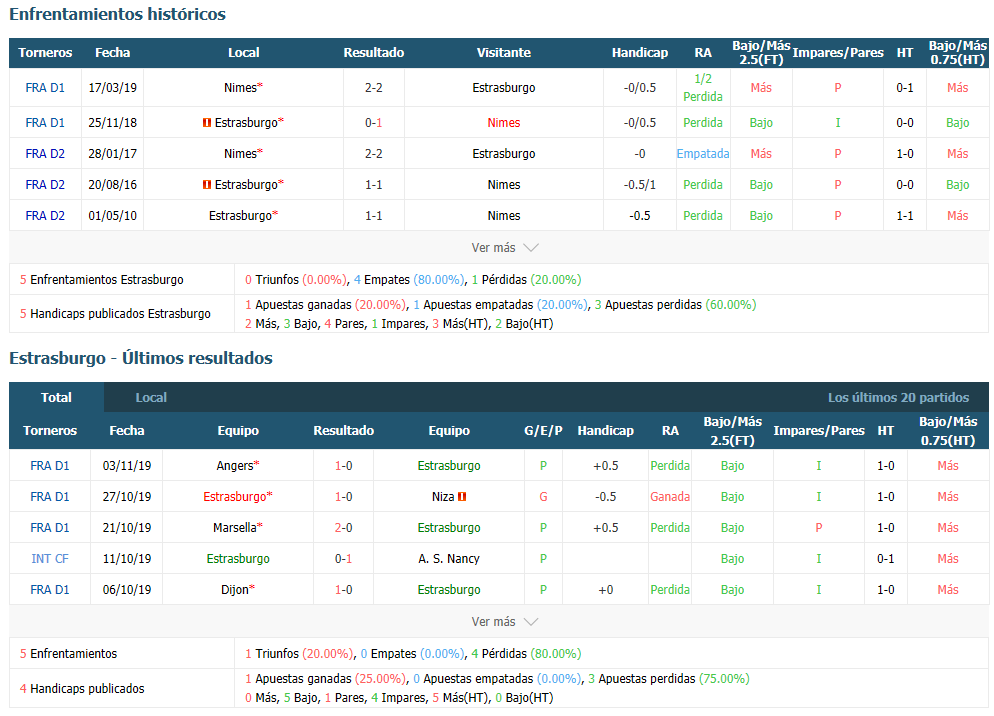Click Handicap header in historical table
Viewport: 994px width, 716px height.
click(640, 53)
